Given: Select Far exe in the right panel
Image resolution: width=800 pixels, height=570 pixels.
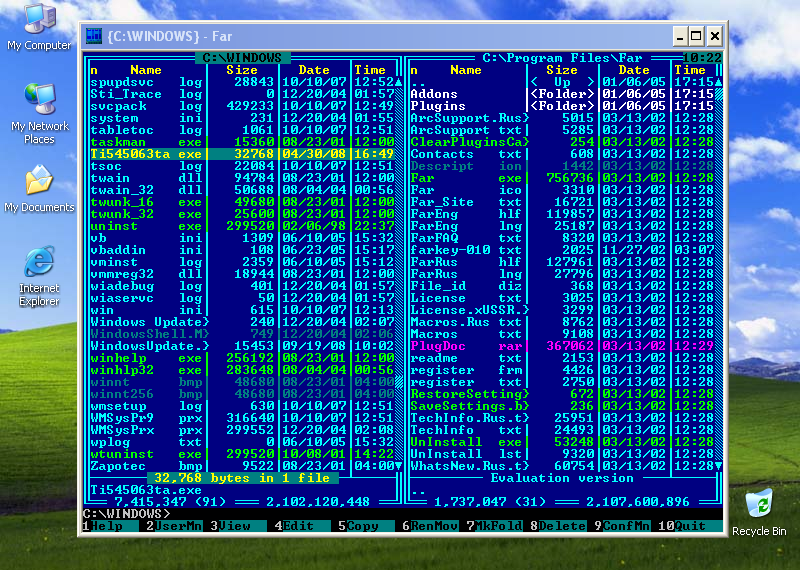Looking at the screenshot, I should (x=562, y=178).
